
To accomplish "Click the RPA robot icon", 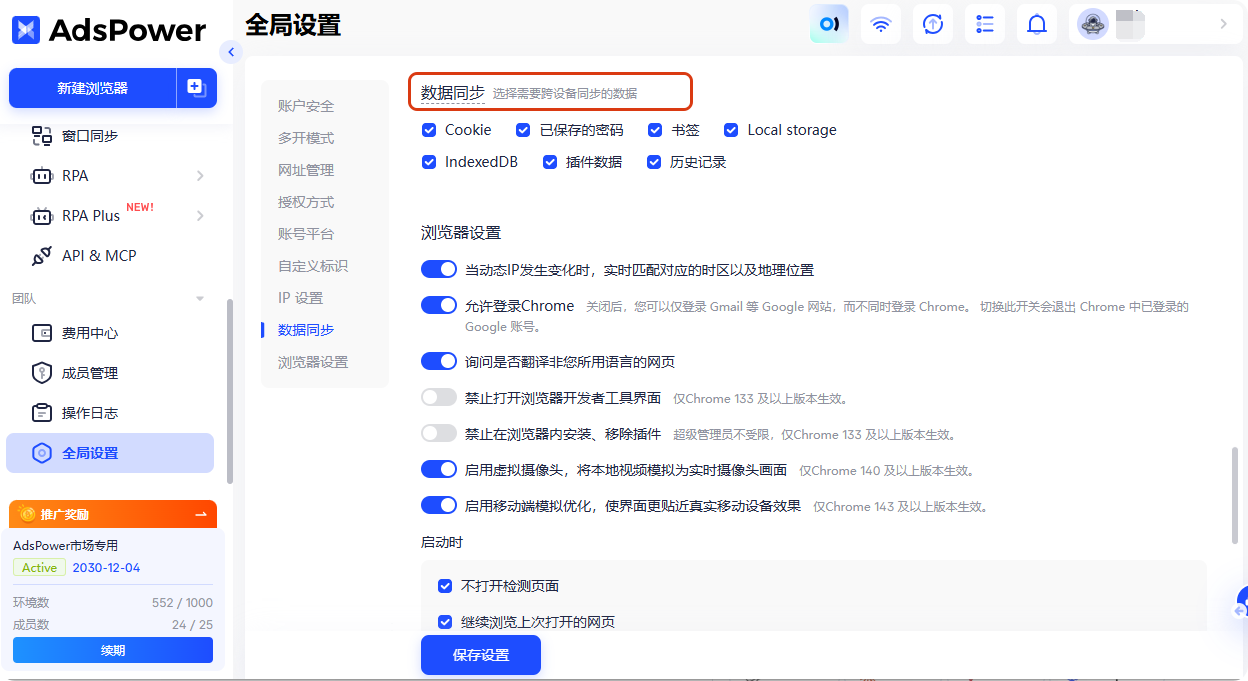I will (41, 176).
